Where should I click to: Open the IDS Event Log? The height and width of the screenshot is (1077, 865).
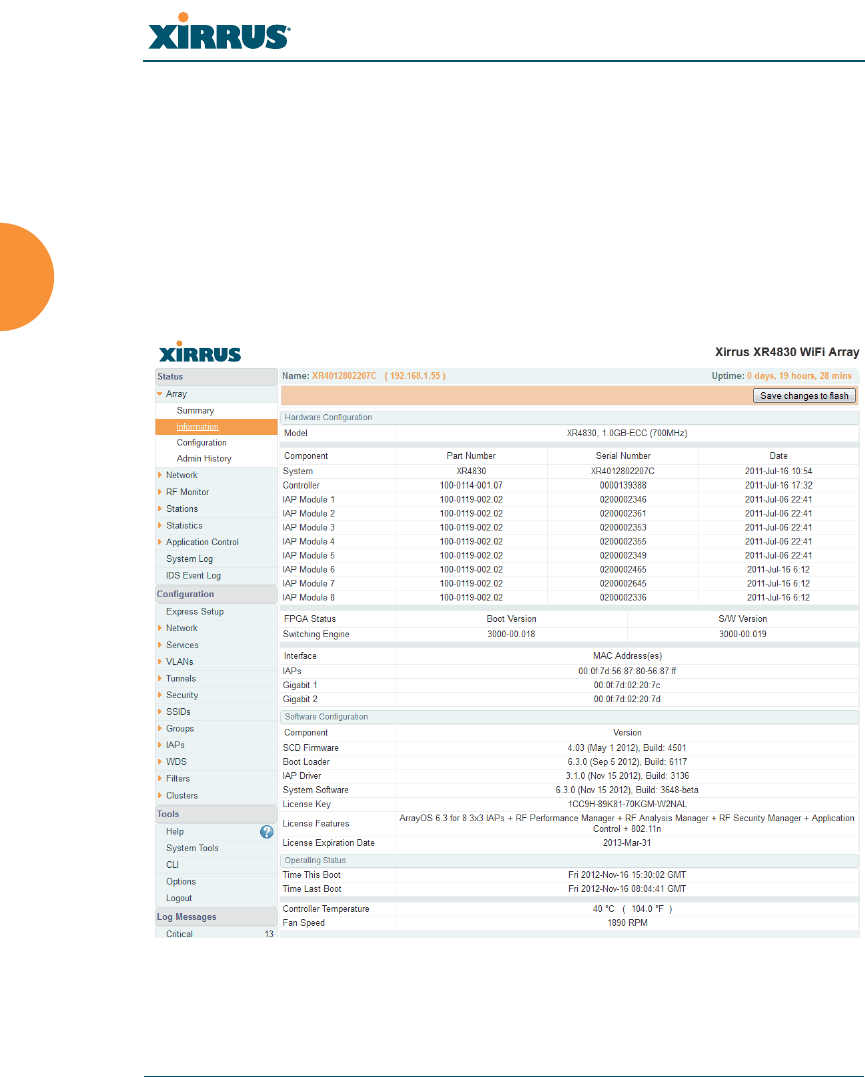(x=193, y=576)
